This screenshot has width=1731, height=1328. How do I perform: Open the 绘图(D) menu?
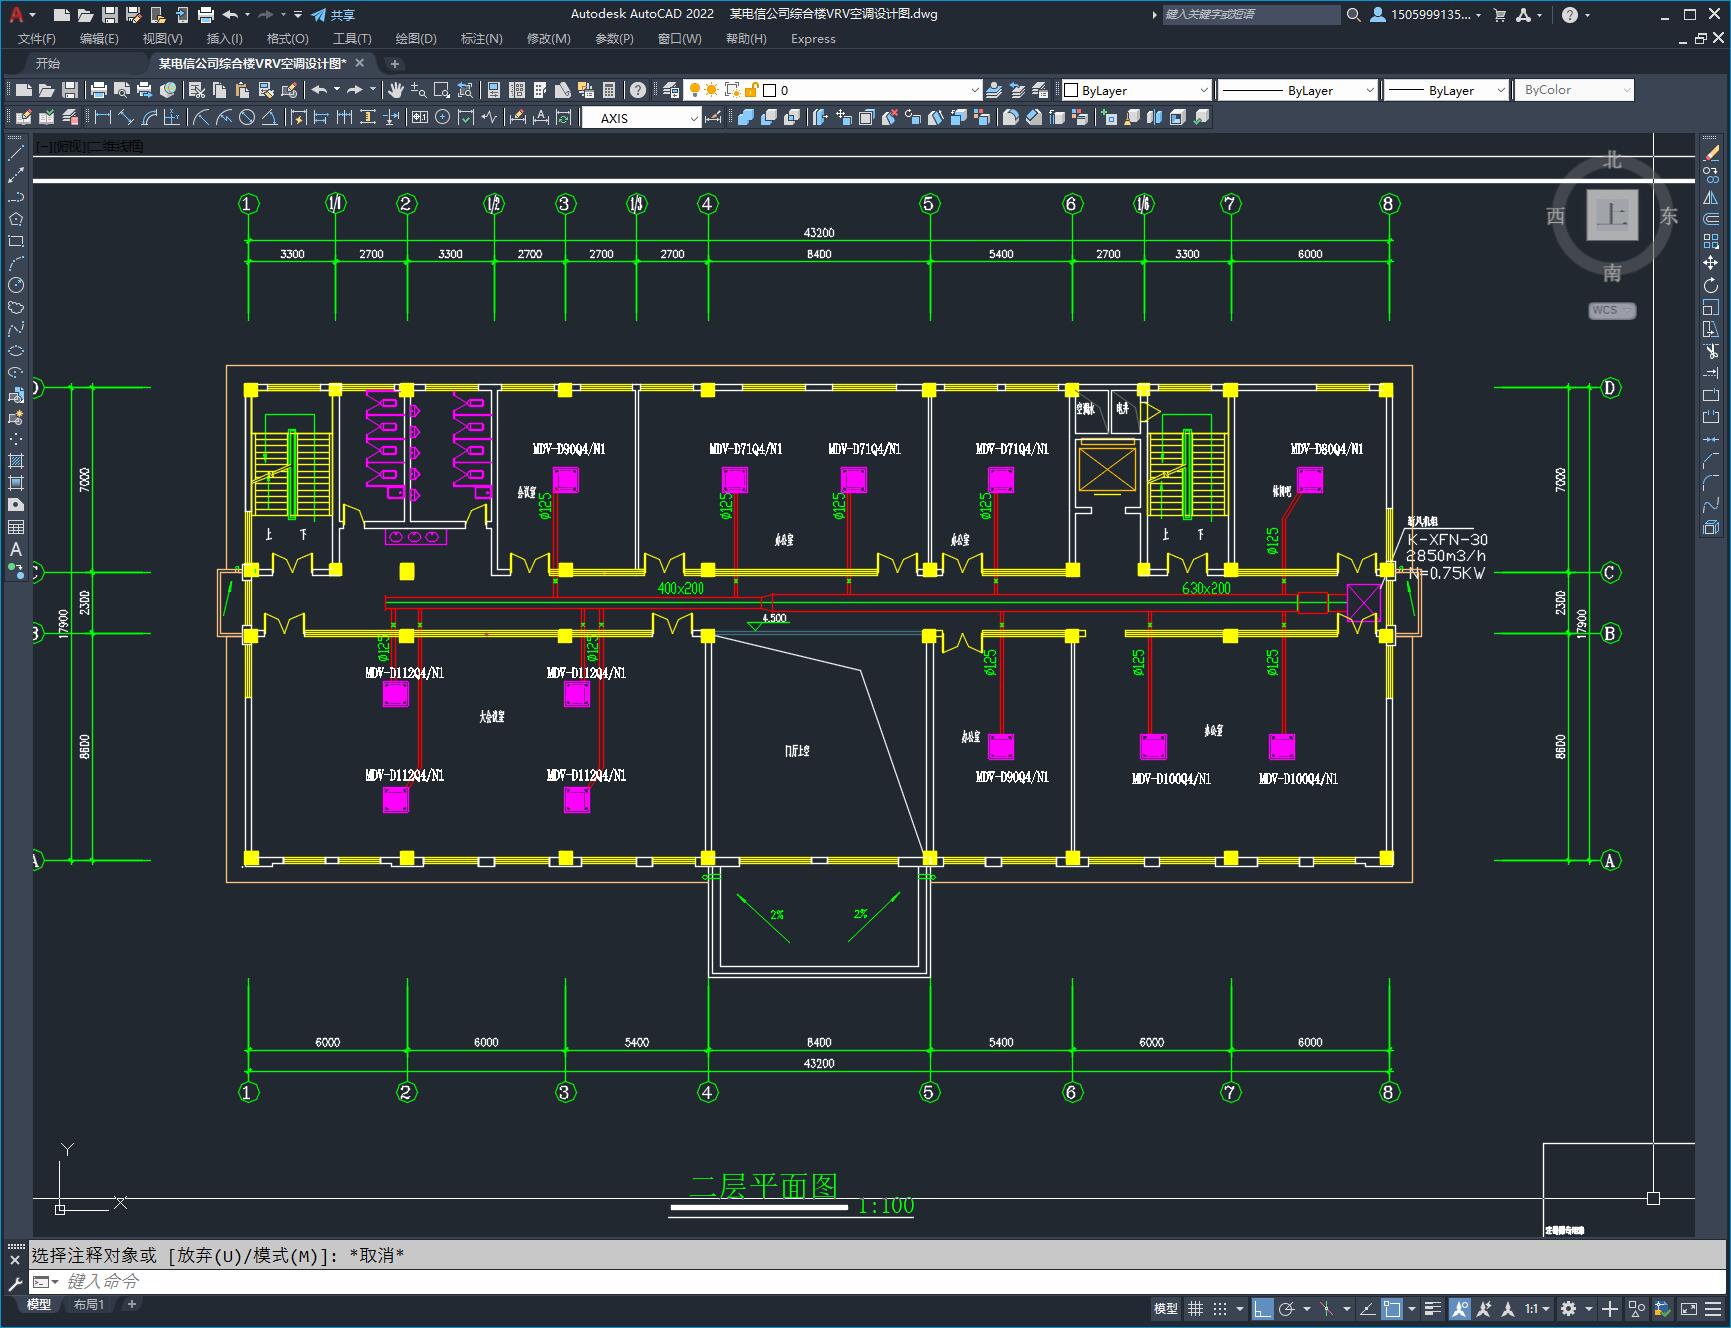point(416,39)
